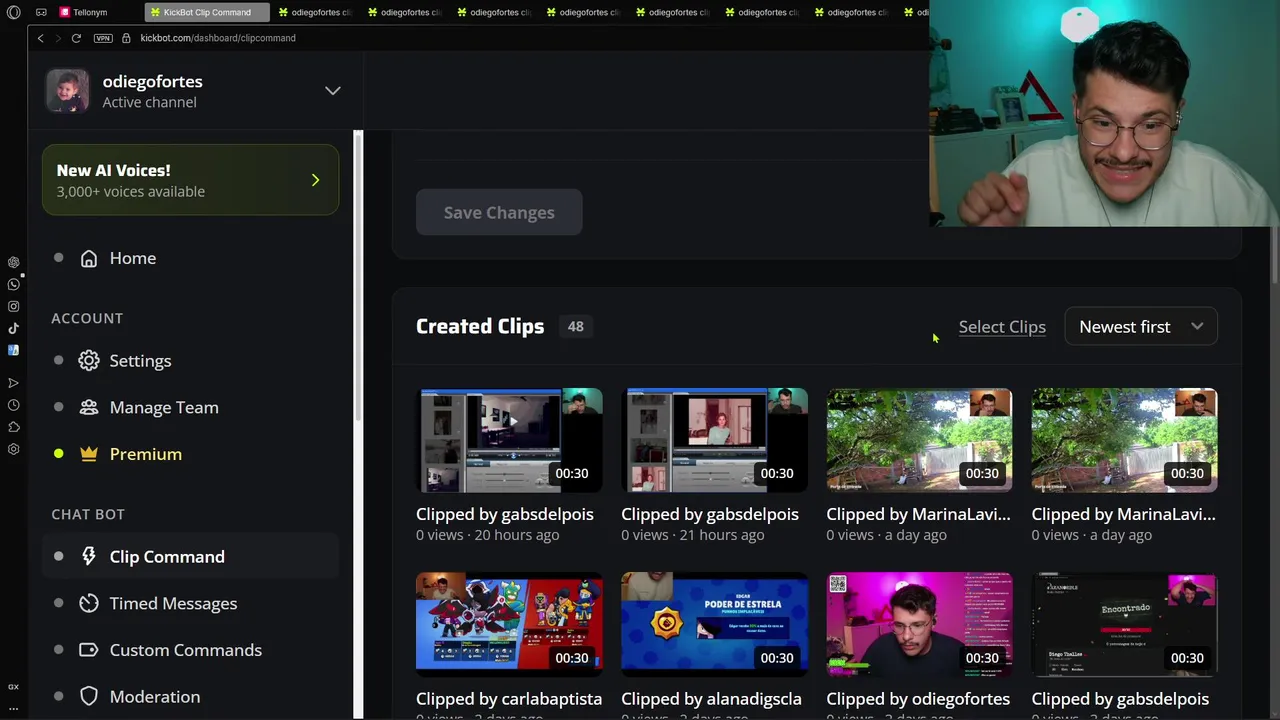Image resolution: width=1280 pixels, height=720 pixels.
Task: Open WhatsApp icon in Opera sidebar
Action: (13, 284)
